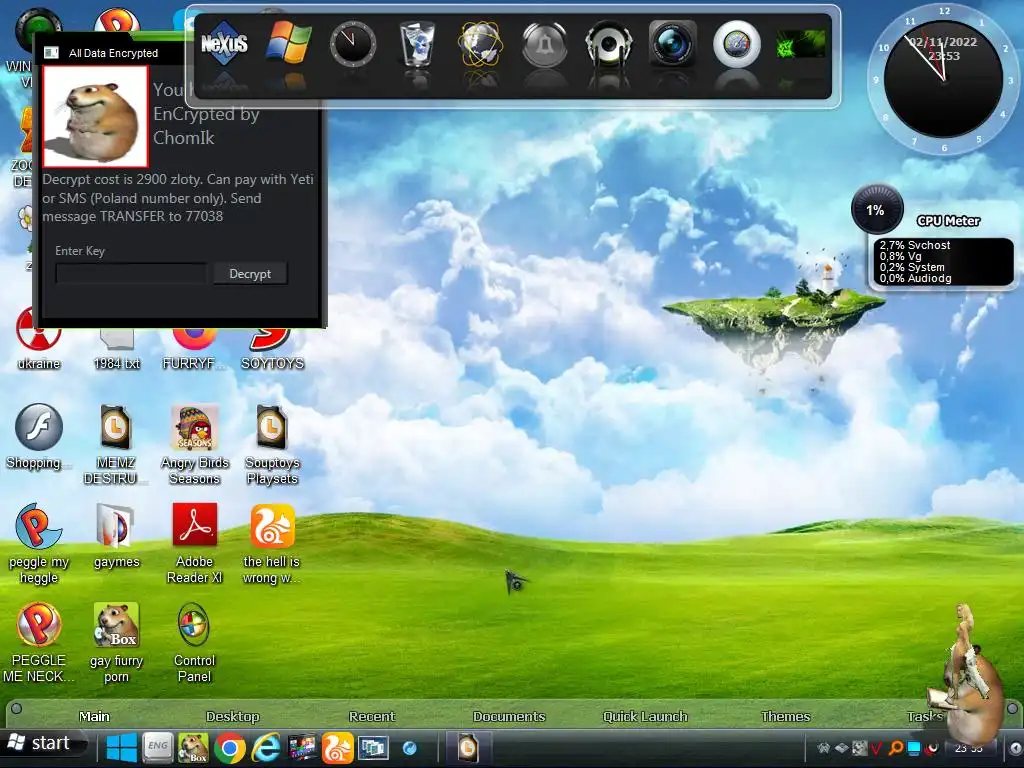The image size is (1024, 768).
Task: Switch to the Recent shelf tab
Action: (372, 716)
